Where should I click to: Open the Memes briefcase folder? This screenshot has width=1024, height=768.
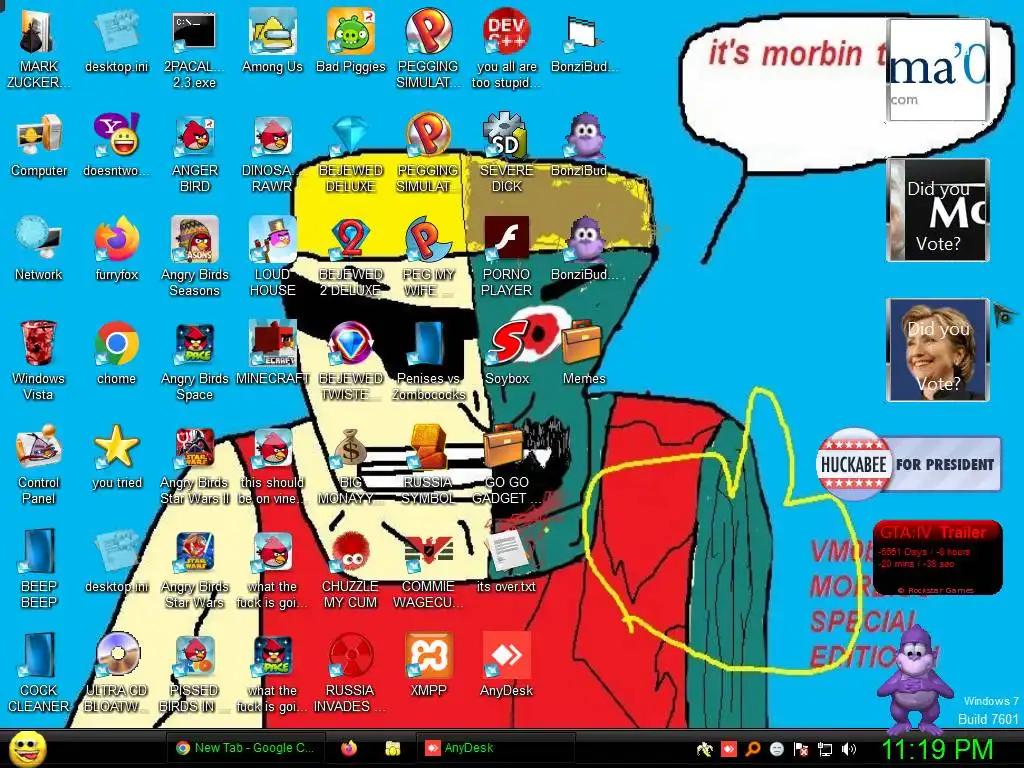click(584, 353)
